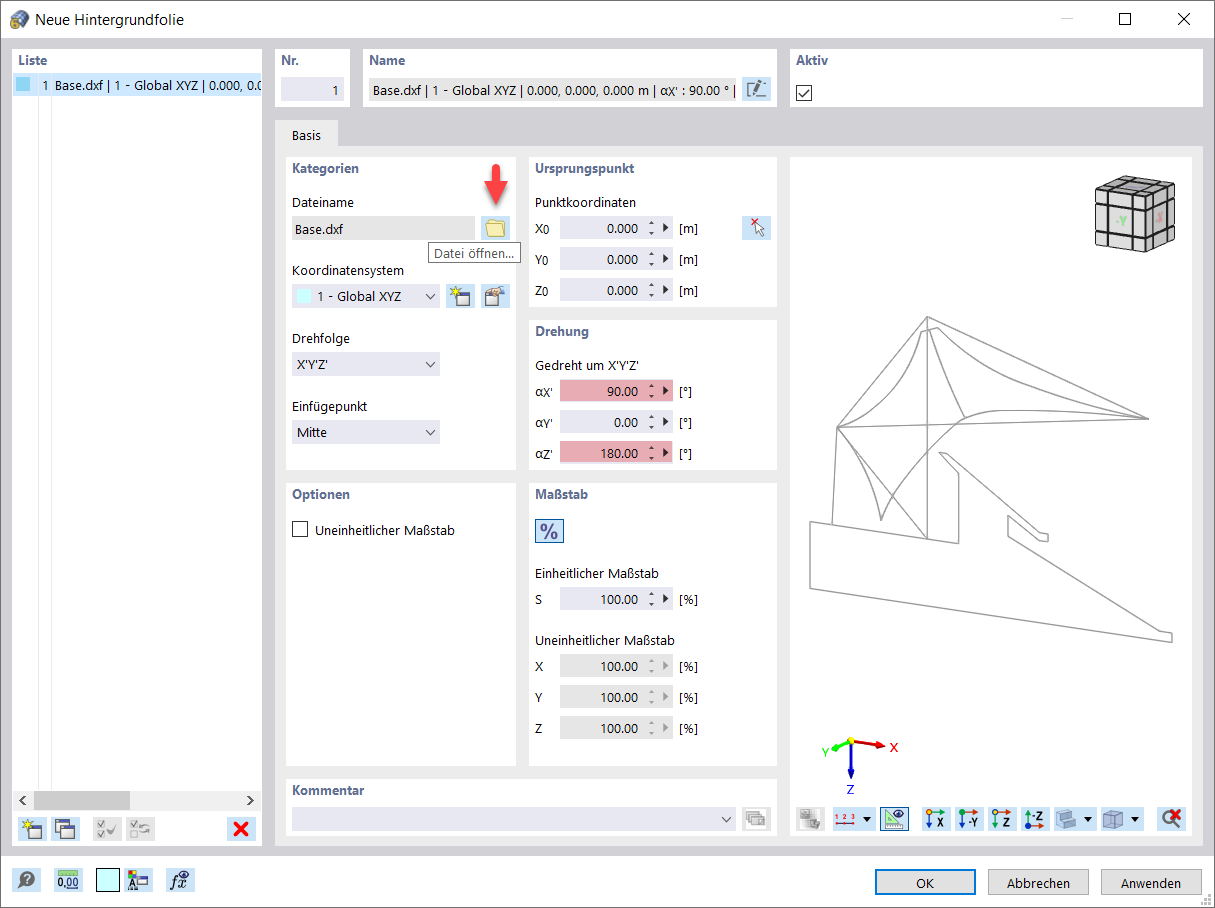Open help speech bubble icon
Image resolution: width=1215 pixels, height=908 pixels.
coord(26,880)
